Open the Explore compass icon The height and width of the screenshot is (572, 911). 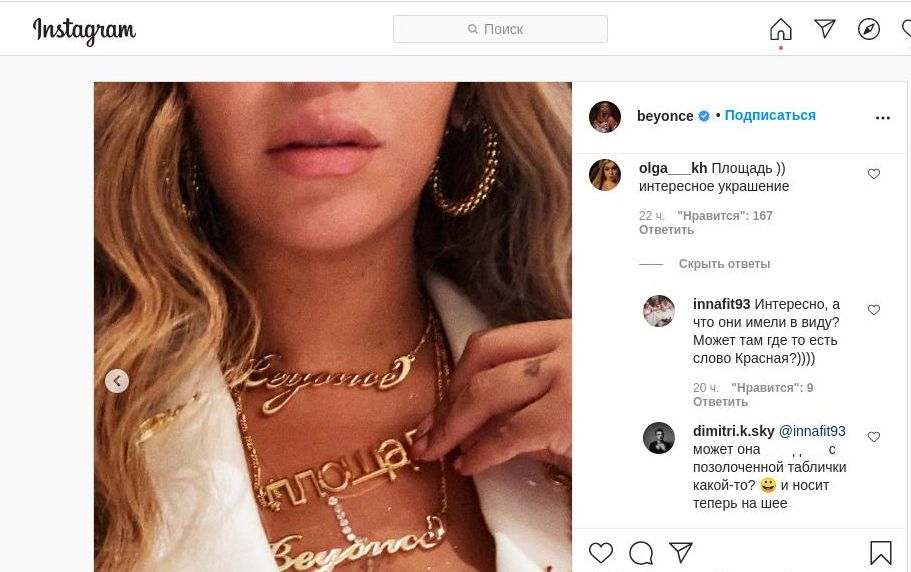pyautogui.click(x=869, y=29)
